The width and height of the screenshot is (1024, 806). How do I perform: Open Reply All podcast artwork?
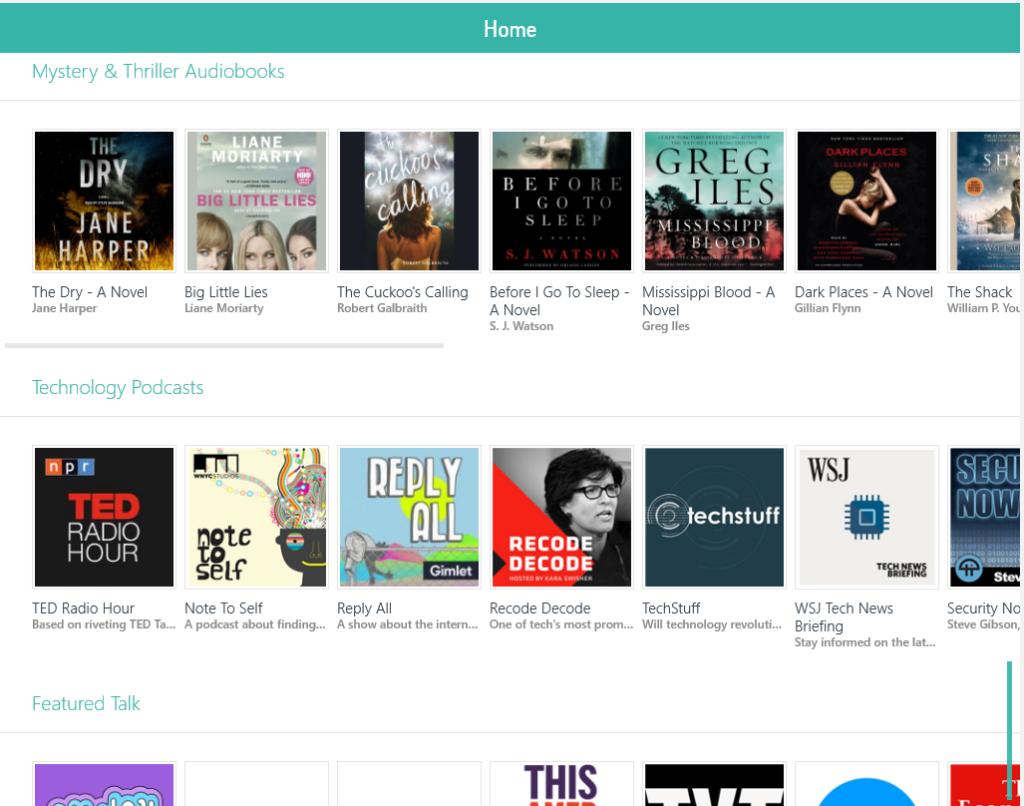click(409, 517)
